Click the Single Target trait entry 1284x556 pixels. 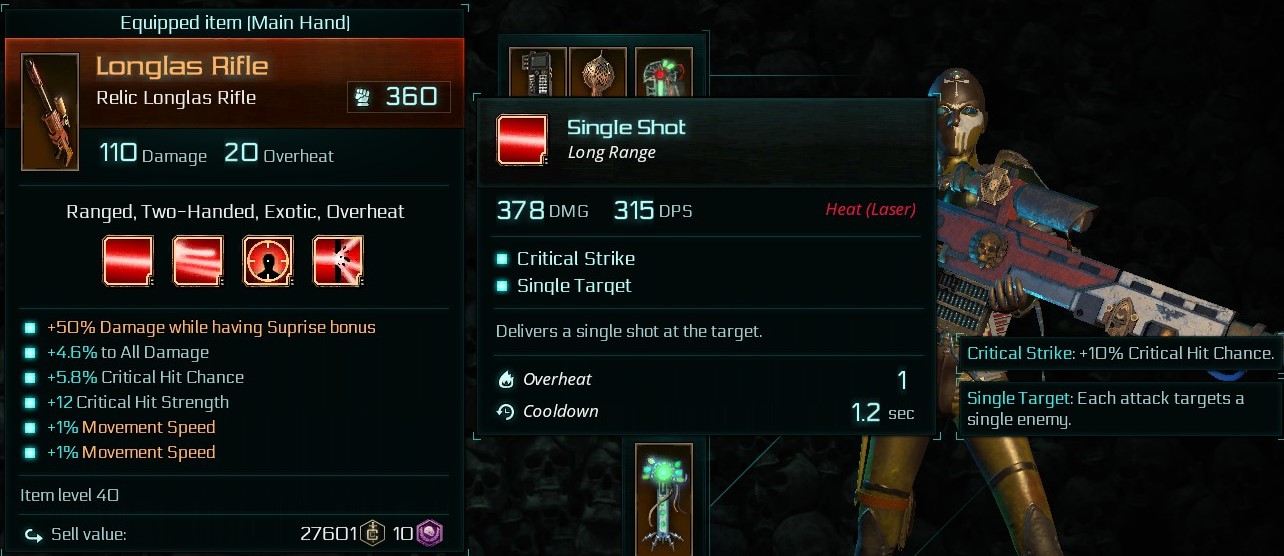click(x=565, y=286)
